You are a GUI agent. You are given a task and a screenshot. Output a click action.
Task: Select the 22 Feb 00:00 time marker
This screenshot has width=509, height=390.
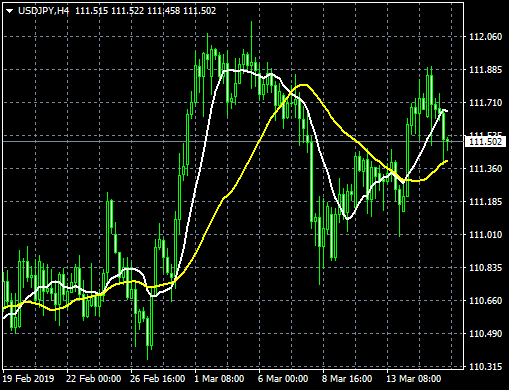pyautogui.click(x=94, y=379)
